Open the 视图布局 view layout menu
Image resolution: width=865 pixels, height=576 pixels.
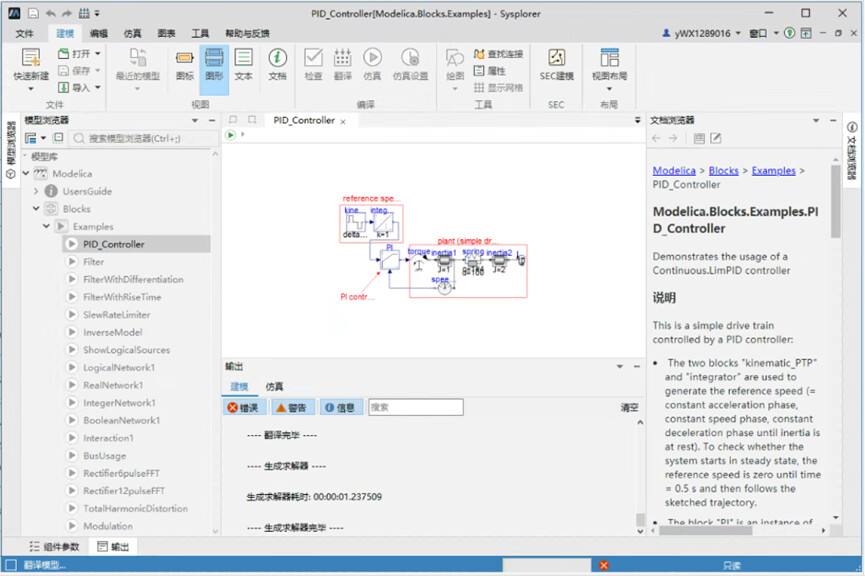coord(609,67)
